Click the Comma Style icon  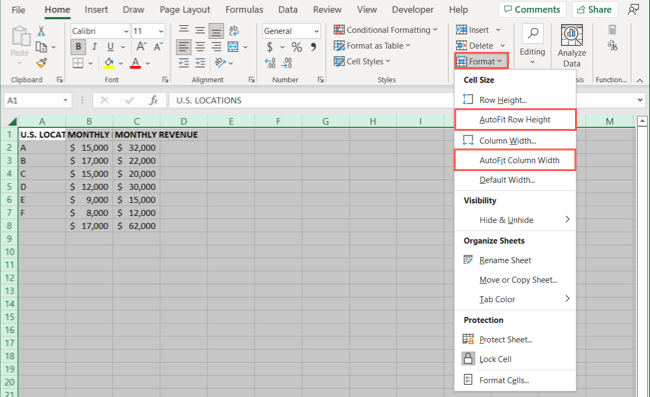[x=313, y=47]
